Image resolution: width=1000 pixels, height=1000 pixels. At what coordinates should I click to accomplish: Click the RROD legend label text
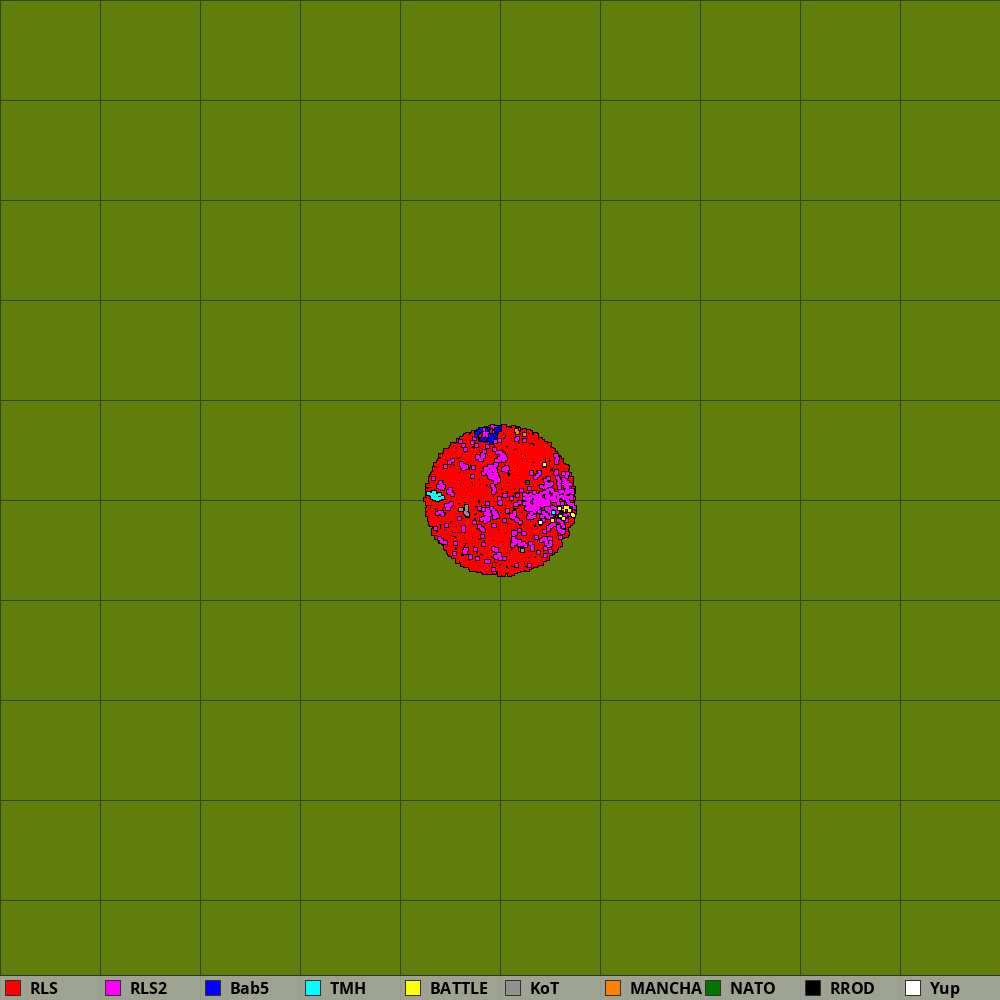852,988
